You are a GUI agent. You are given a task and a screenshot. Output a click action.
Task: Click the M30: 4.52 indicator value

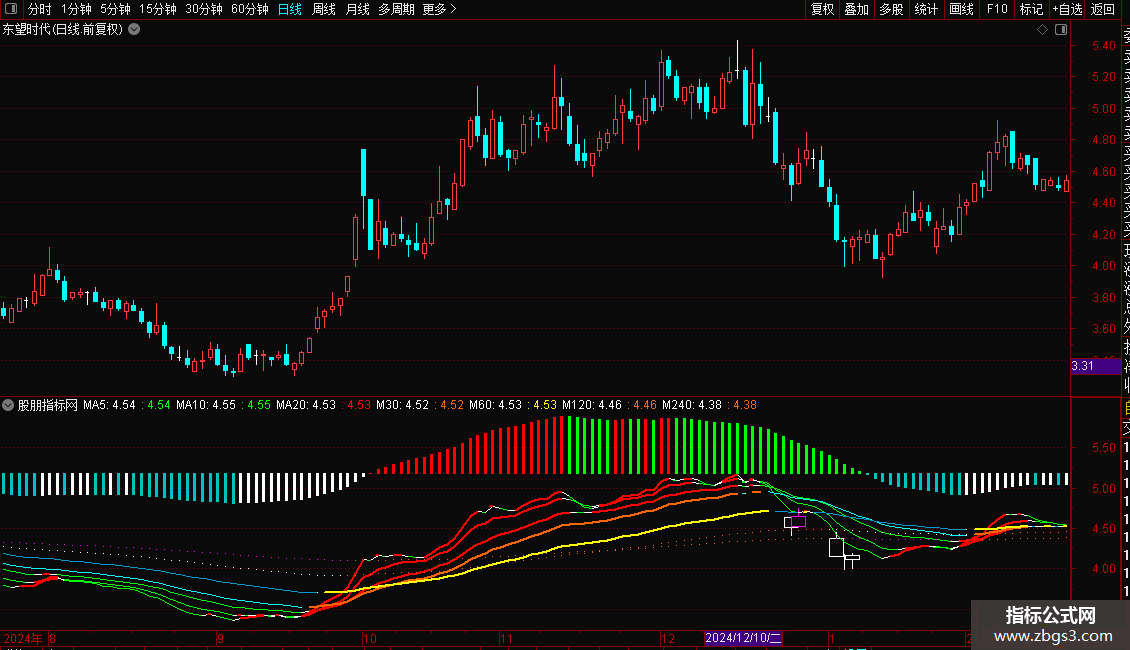pos(402,405)
